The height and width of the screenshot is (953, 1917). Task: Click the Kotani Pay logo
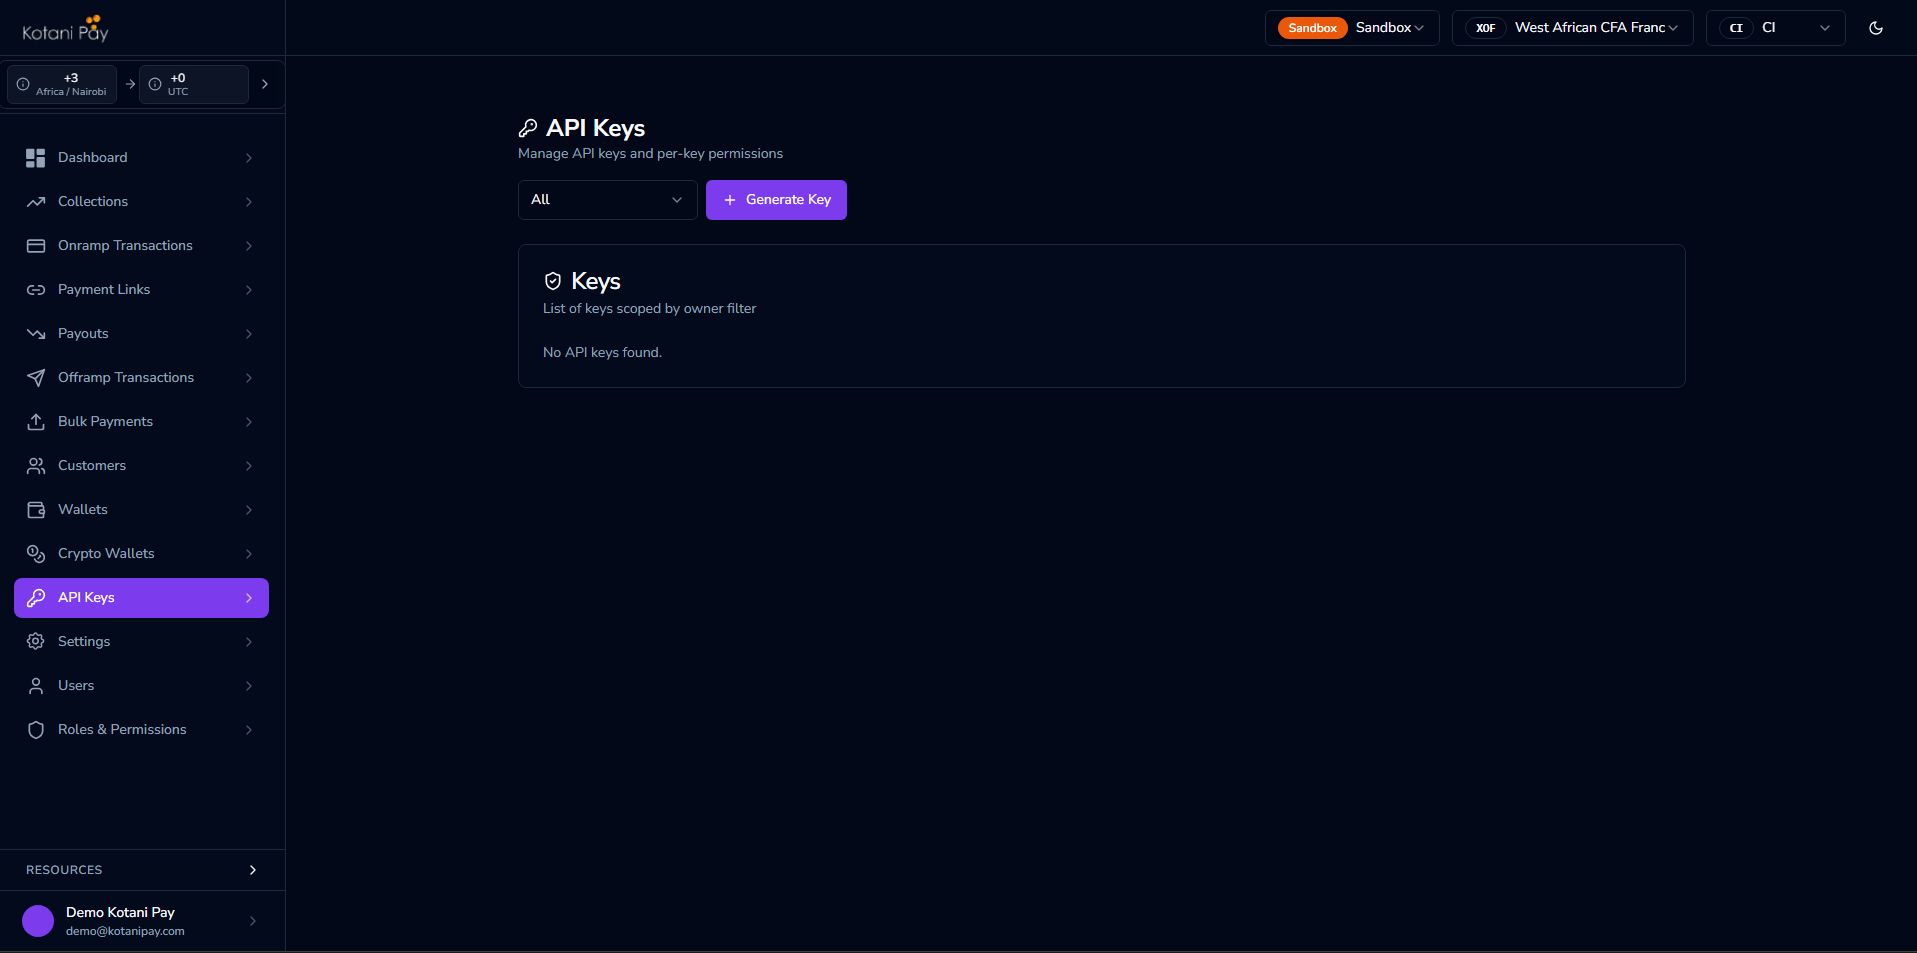(66, 28)
